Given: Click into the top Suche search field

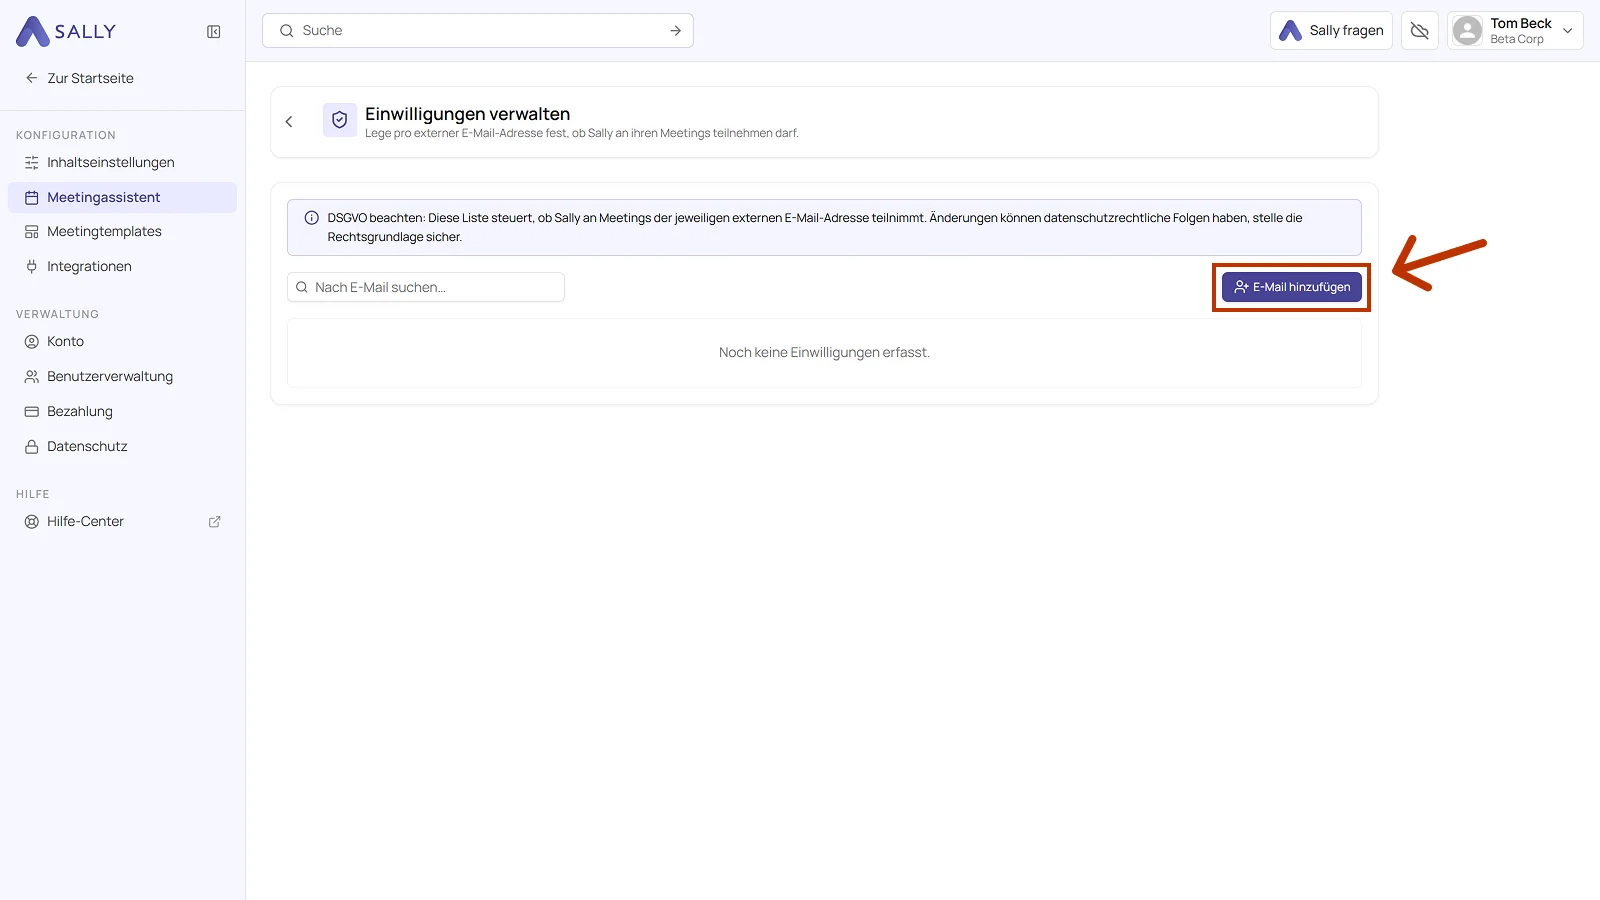Looking at the screenshot, I should [x=478, y=31].
